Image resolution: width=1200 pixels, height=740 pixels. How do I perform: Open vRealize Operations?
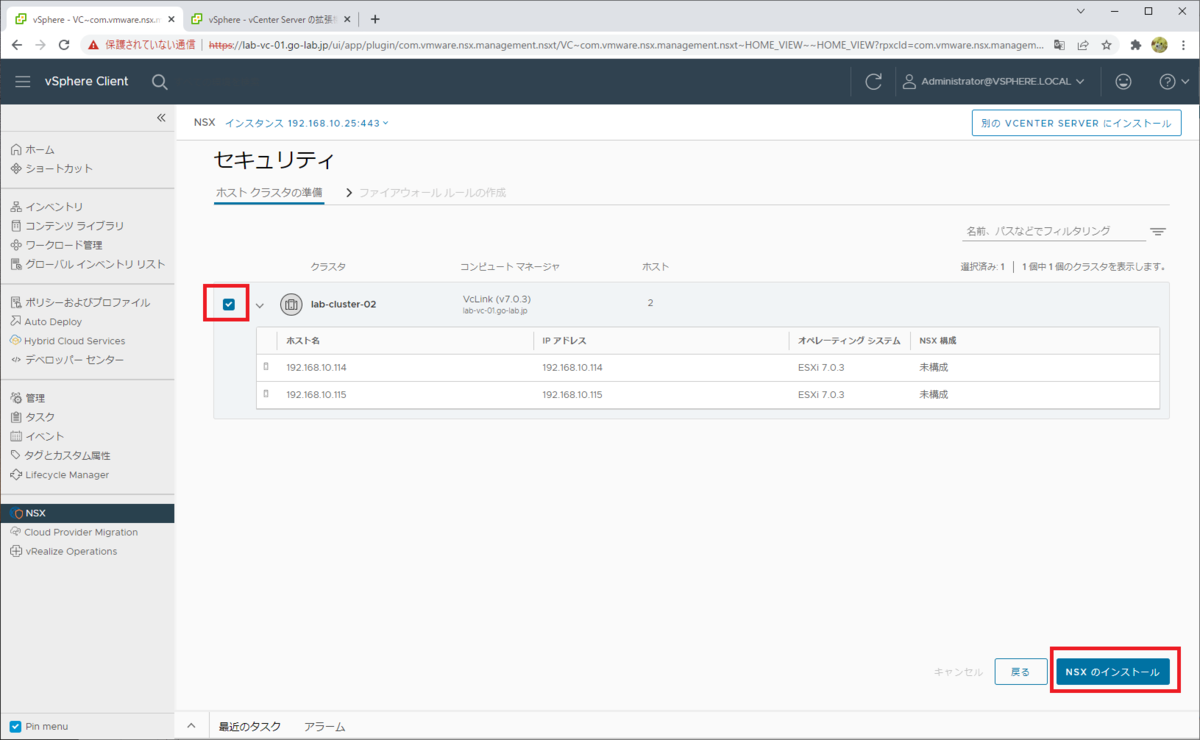63,551
